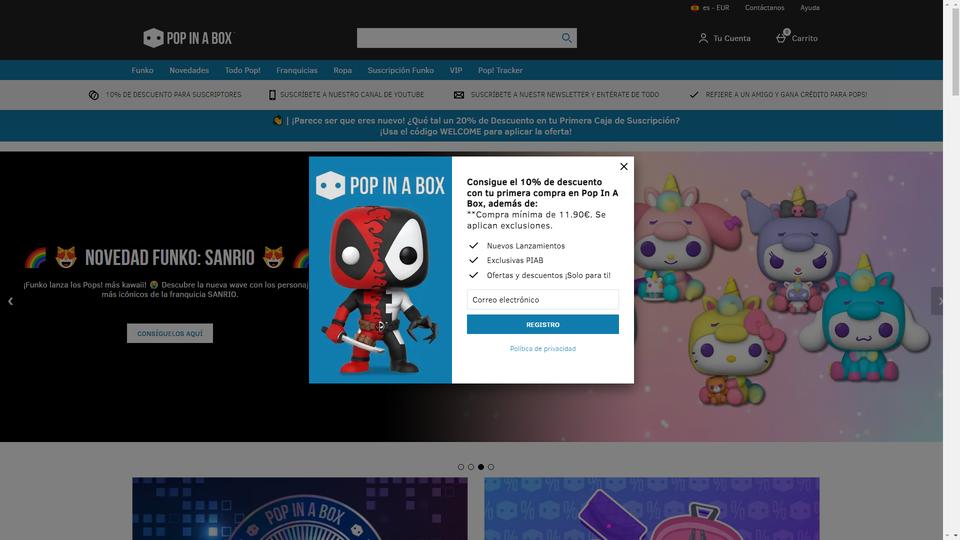
Task: Click the Pop In A Box header logo
Action: coord(187,38)
